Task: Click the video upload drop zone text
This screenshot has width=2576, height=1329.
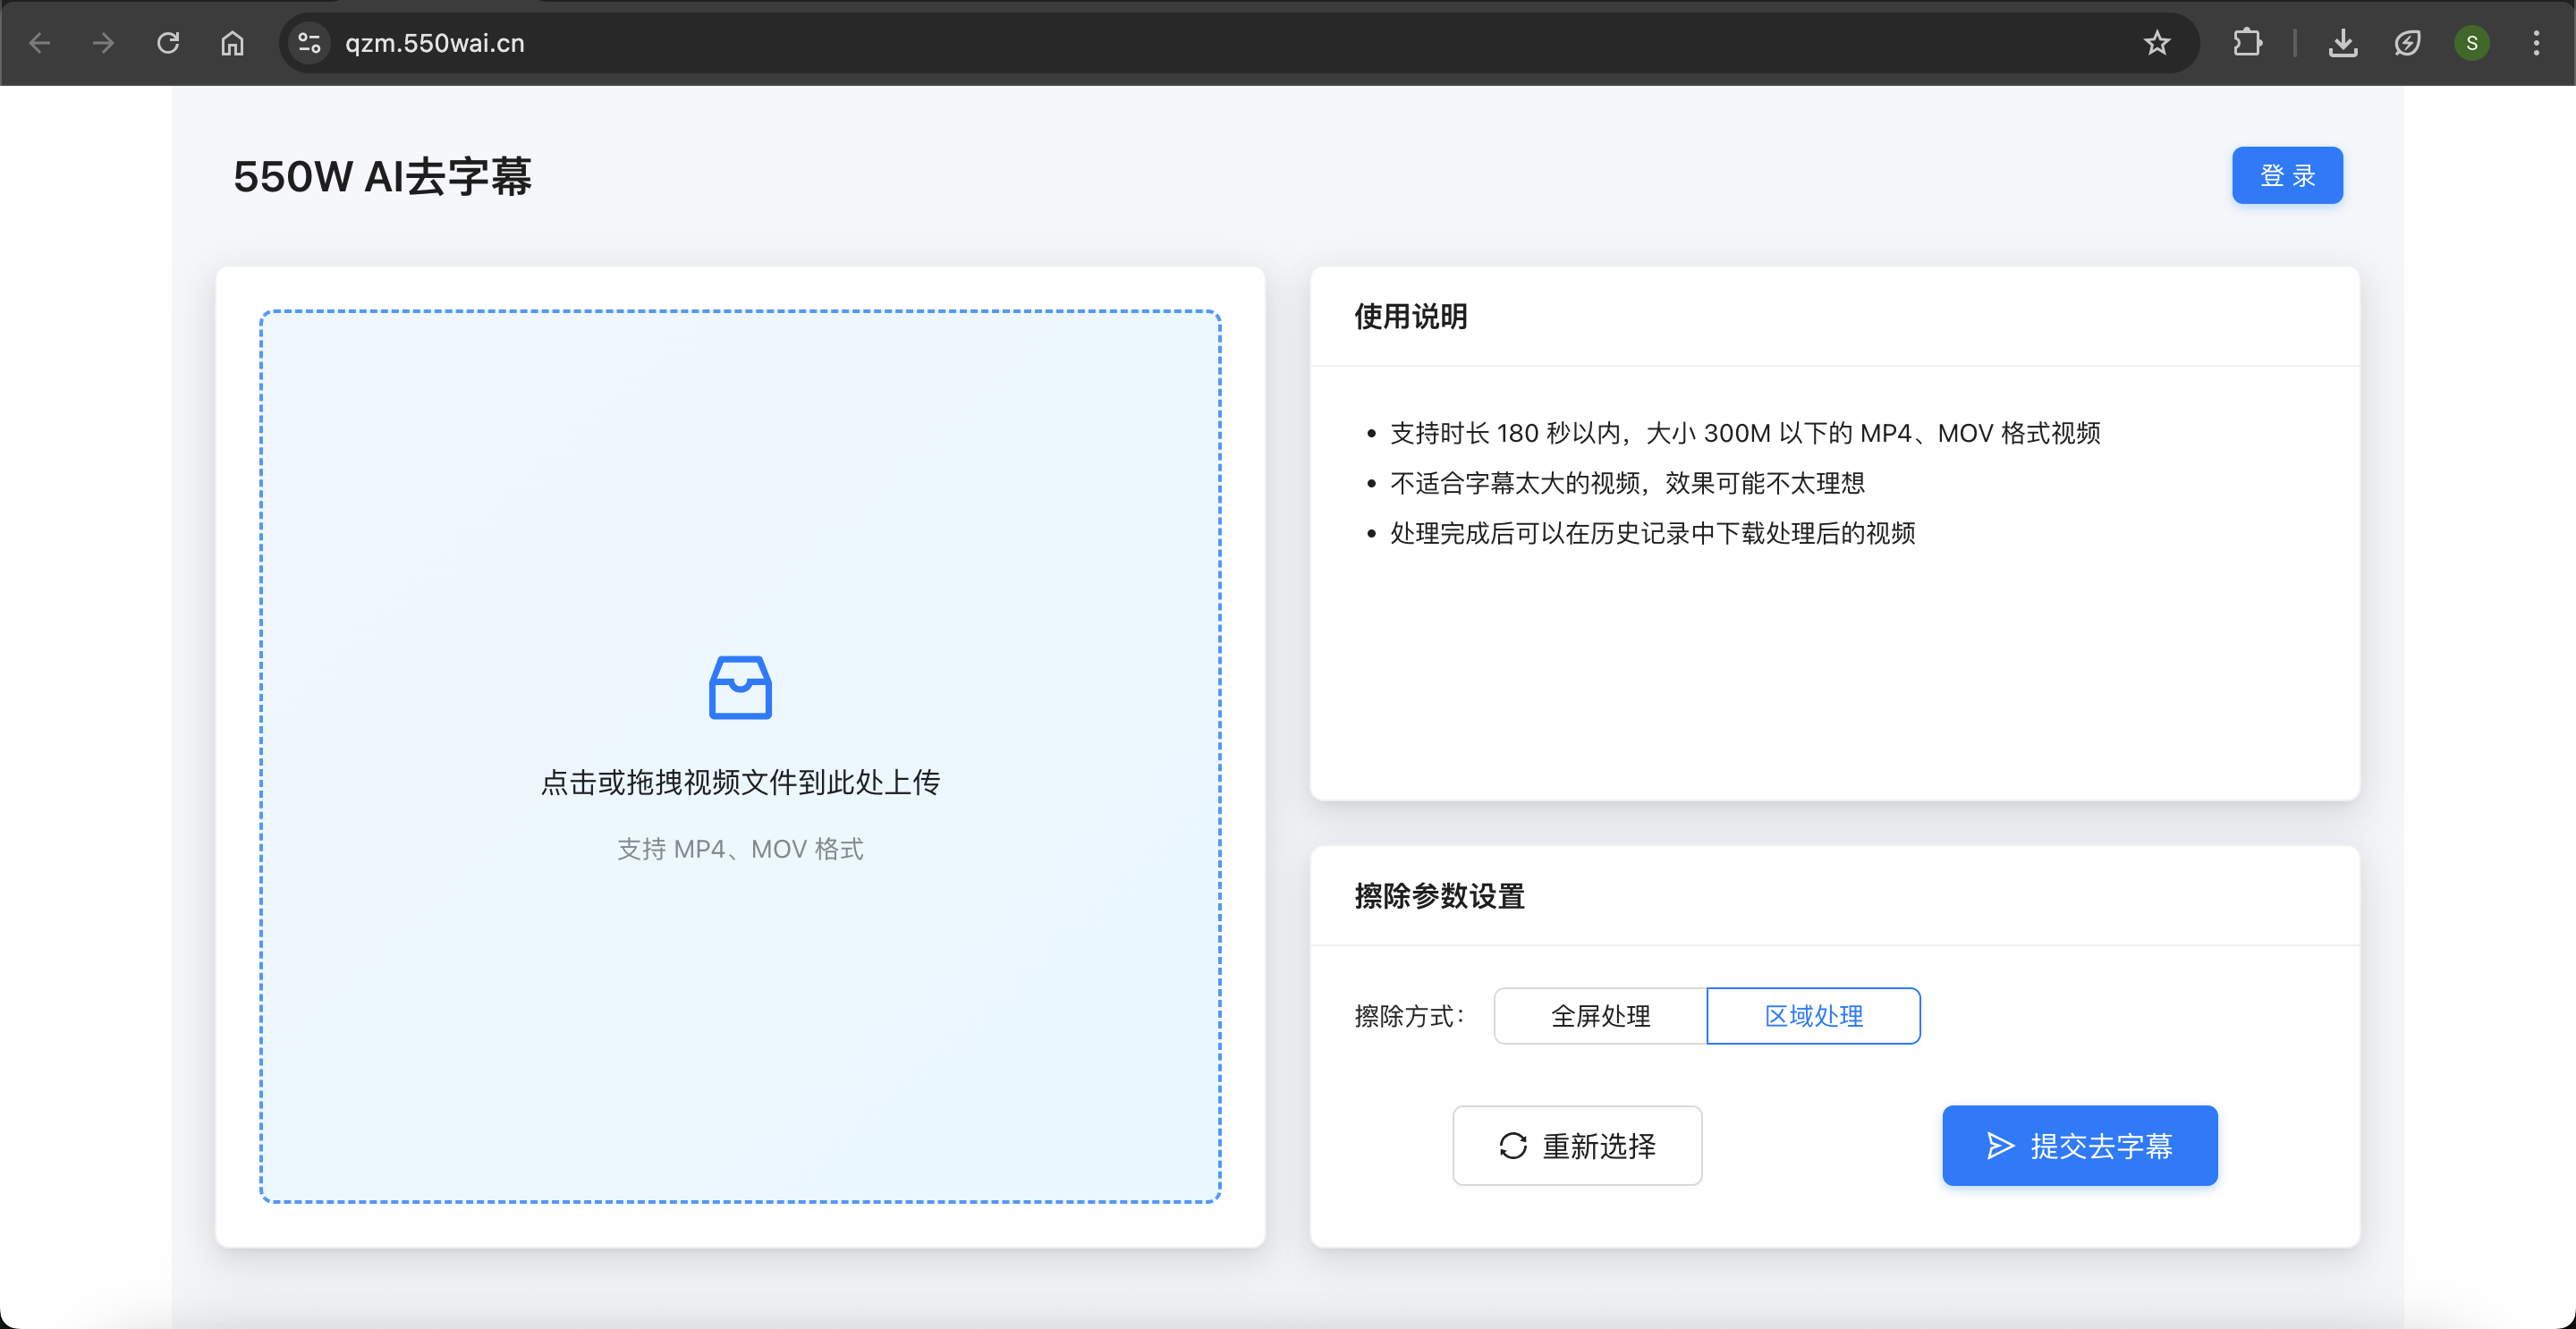Action: [740, 782]
